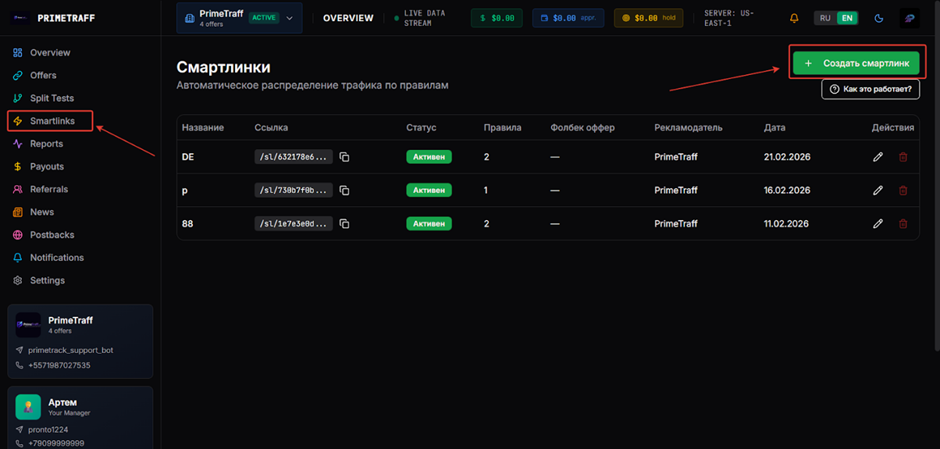Delete the 88 smartlink with trash icon
Viewport: 940px width, 449px height.
point(904,224)
